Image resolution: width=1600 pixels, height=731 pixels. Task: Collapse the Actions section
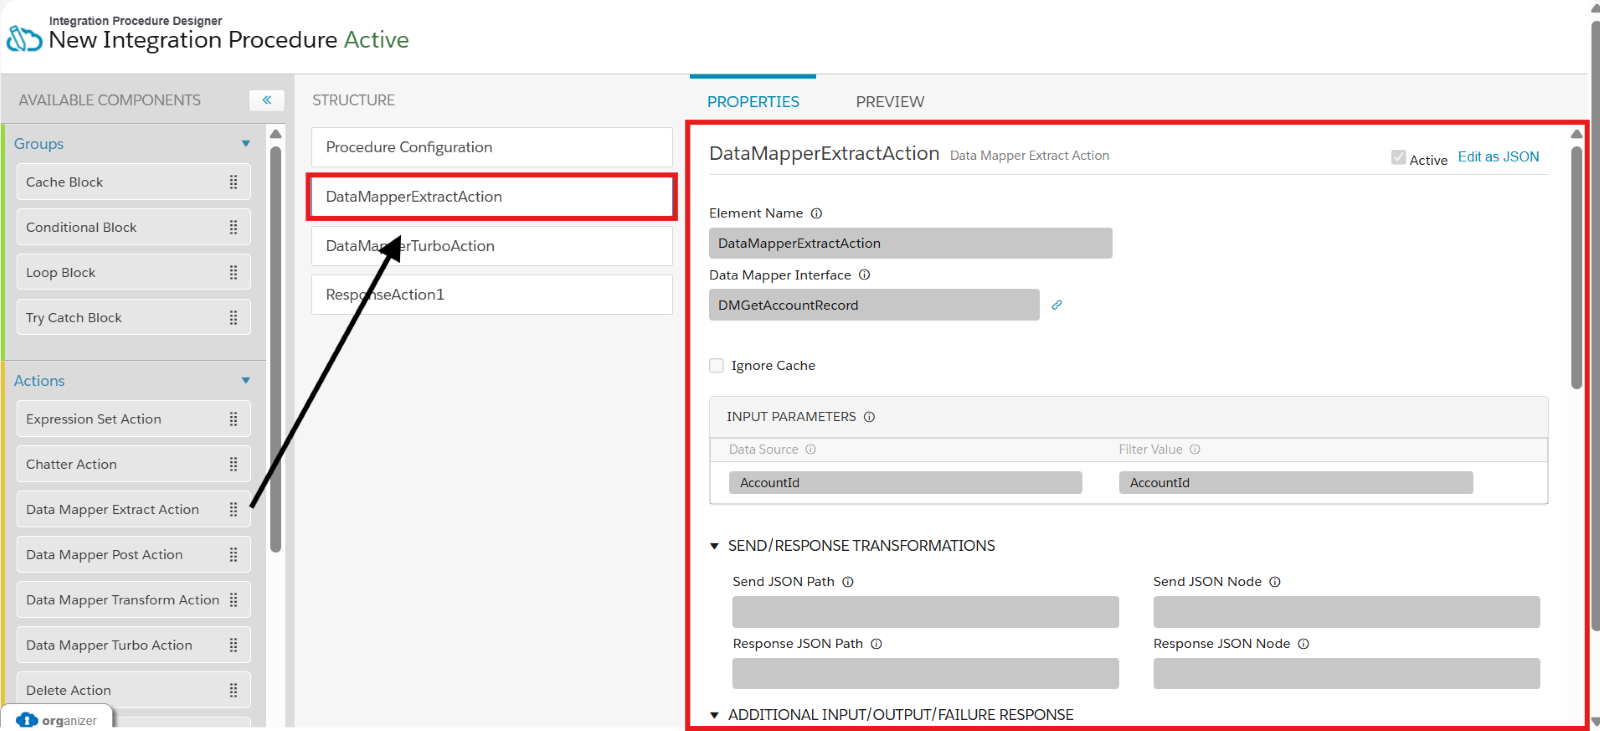point(246,381)
